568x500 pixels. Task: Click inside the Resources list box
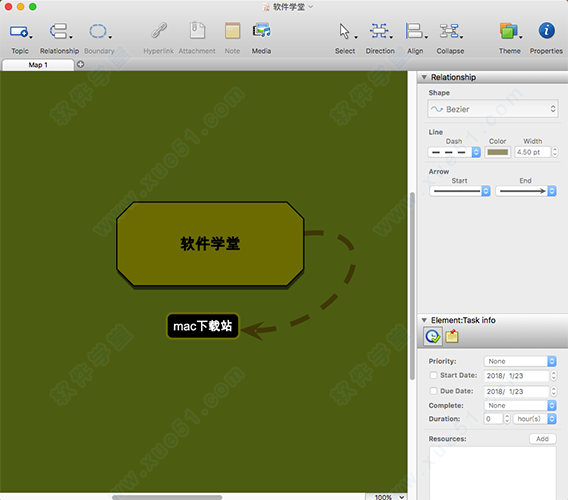tap(493, 473)
